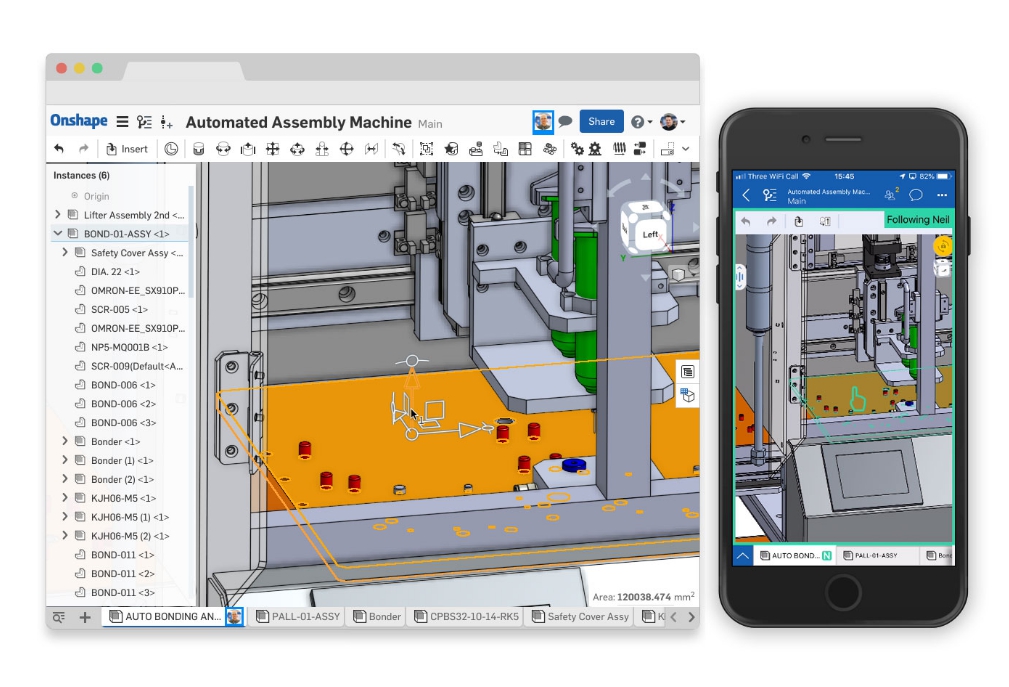The width and height of the screenshot is (1009, 687).
Task: Switch to the PALL-01-ASSY desktop tab
Action: 299,617
